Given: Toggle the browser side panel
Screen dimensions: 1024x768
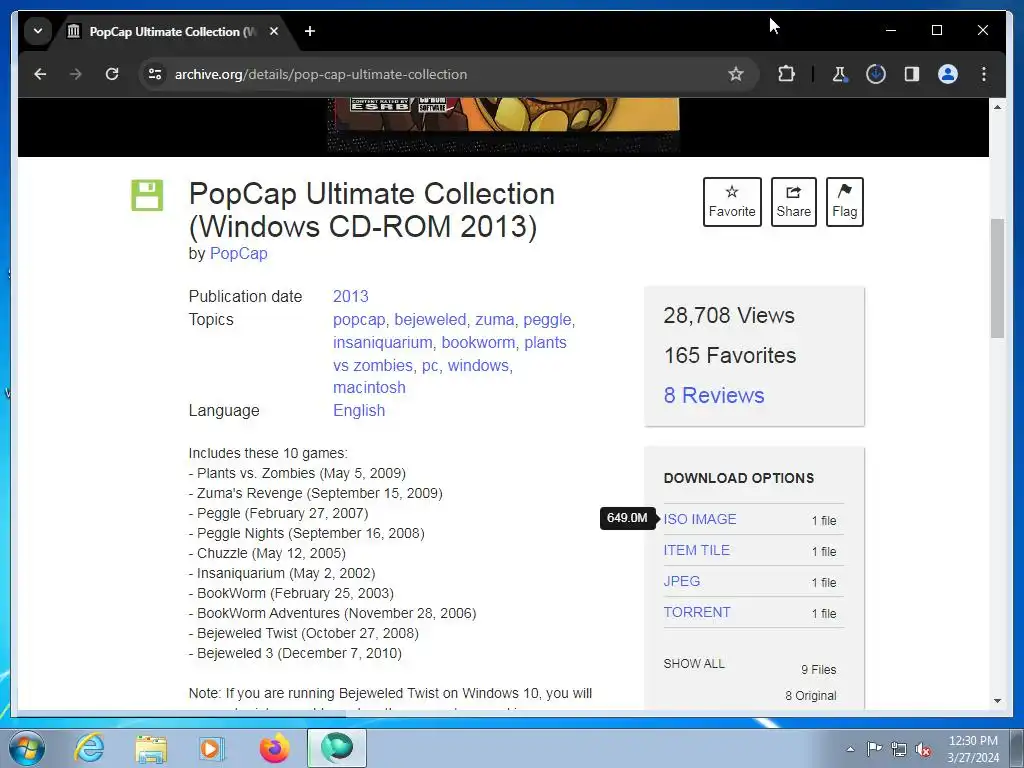Looking at the screenshot, I should coord(912,74).
